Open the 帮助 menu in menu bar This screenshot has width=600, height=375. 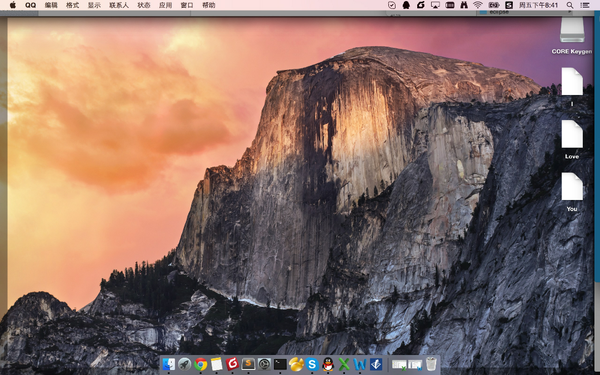(x=209, y=5)
